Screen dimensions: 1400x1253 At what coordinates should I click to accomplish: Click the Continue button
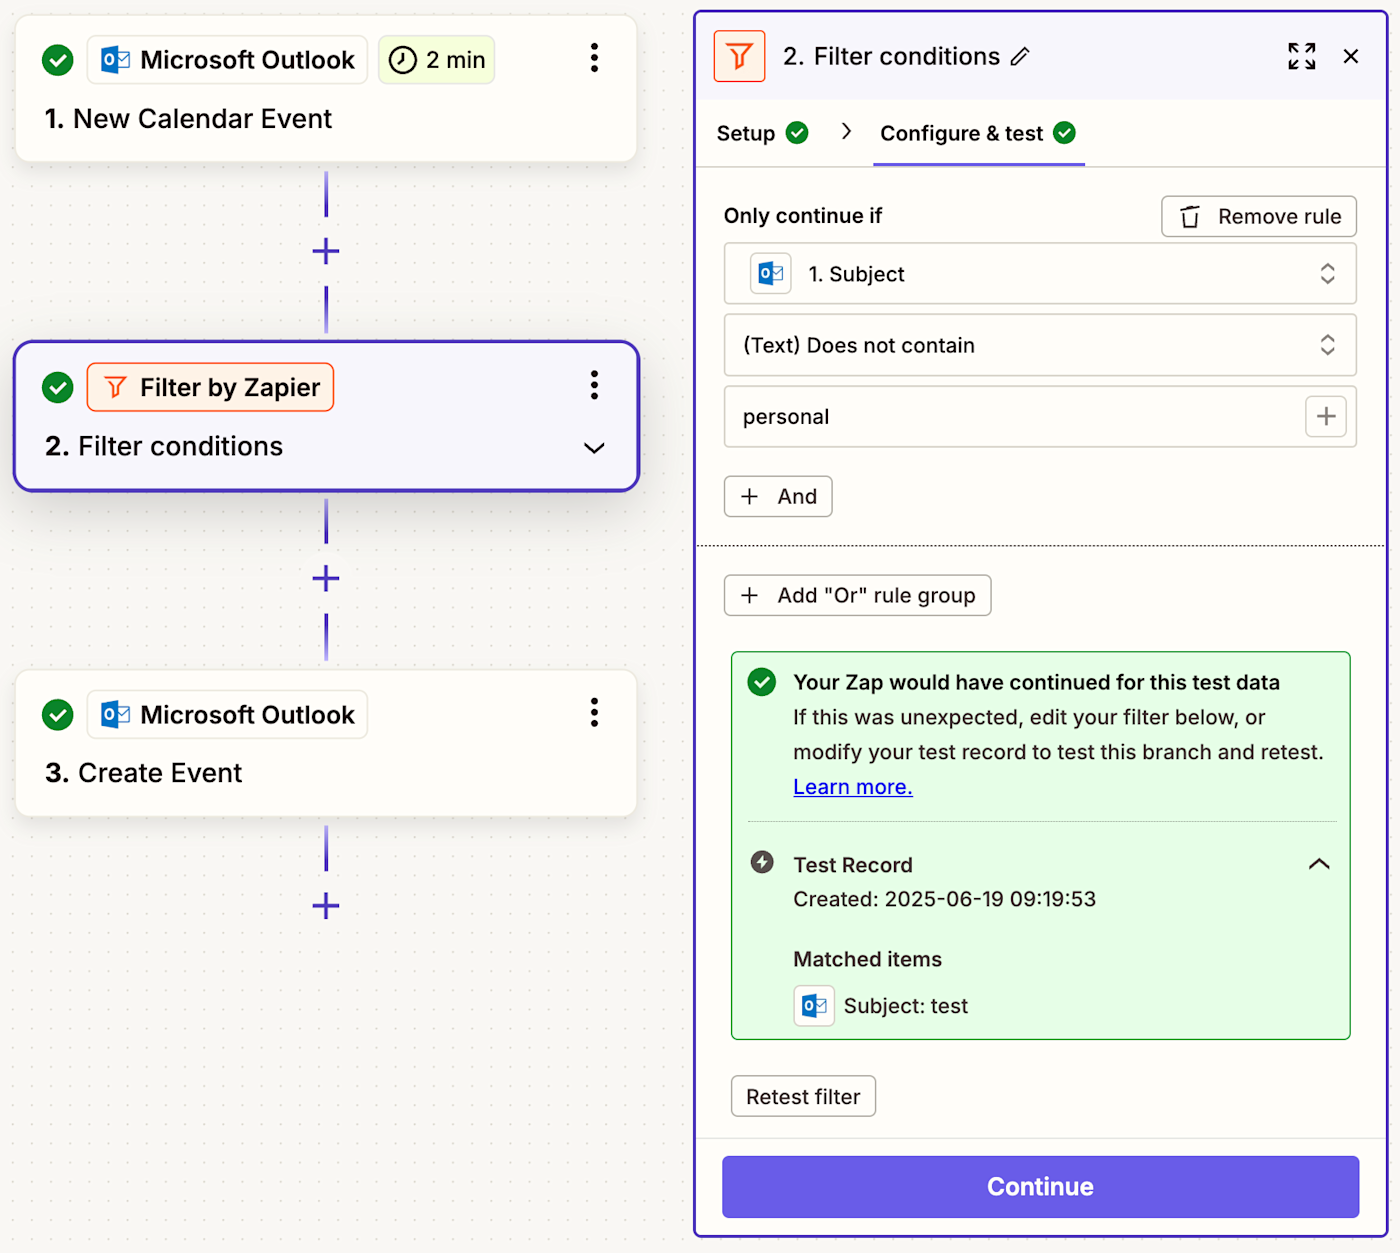point(1040,1186)
